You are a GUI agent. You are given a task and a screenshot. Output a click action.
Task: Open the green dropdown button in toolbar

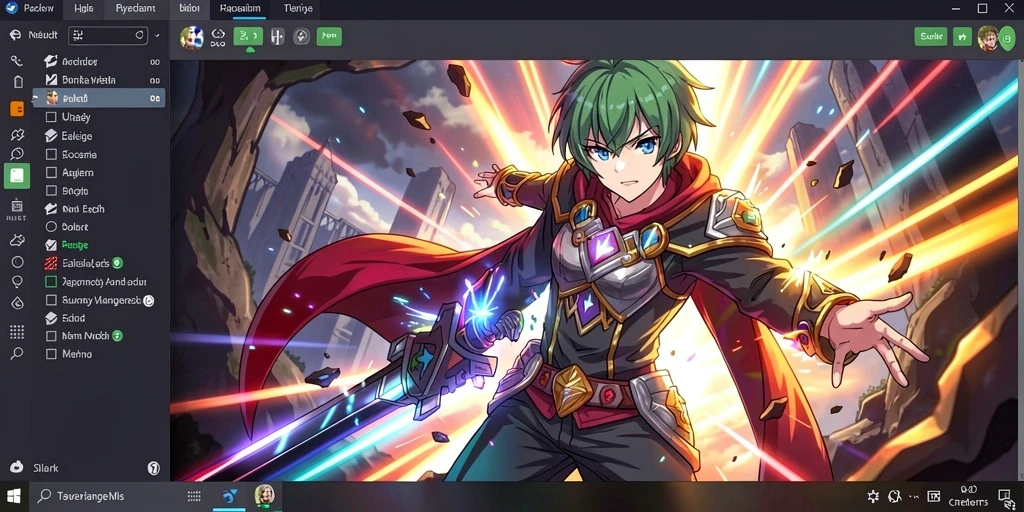point(248,36)
